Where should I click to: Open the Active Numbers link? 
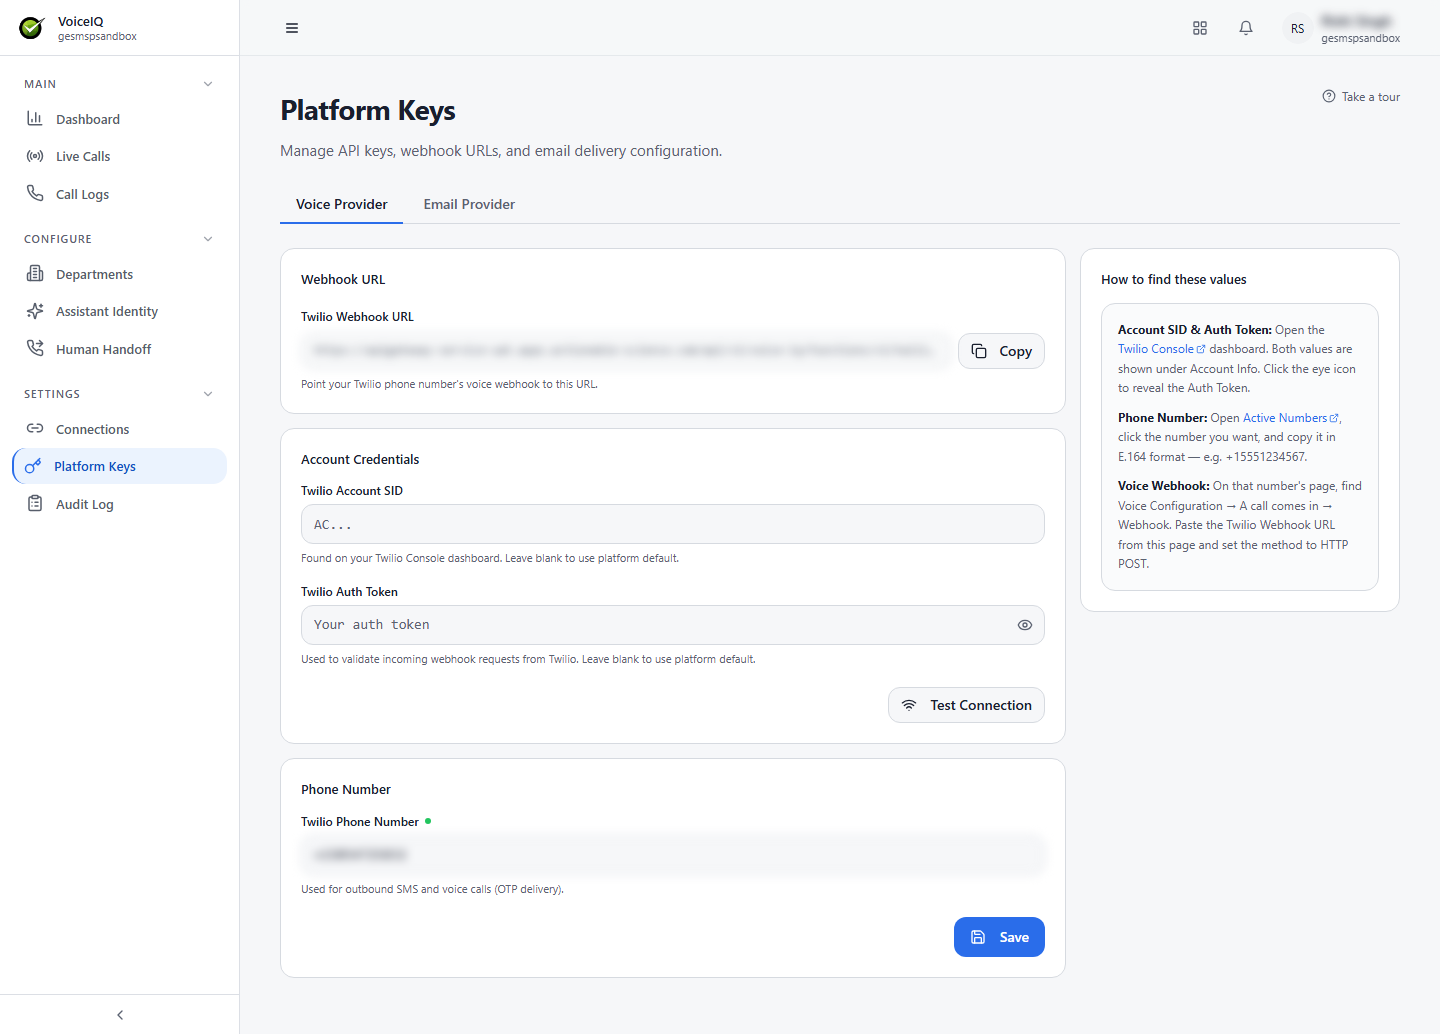(x=1290, y=418)
